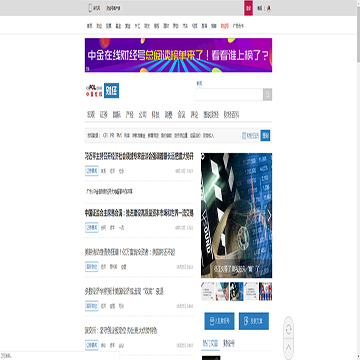360x360 pixels.
Task: Open the 财经百科 channel tab
Action: (231, 115)
